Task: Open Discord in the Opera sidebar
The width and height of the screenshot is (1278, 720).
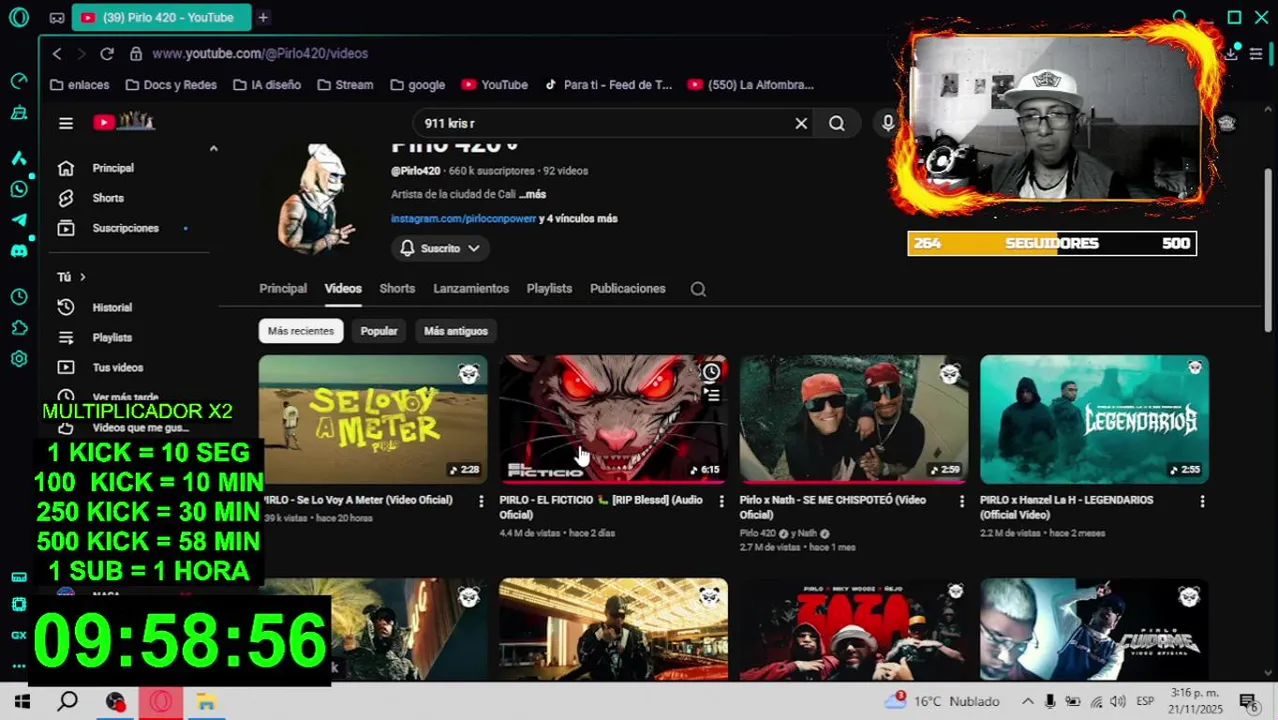Action: [x=18, y=251]
